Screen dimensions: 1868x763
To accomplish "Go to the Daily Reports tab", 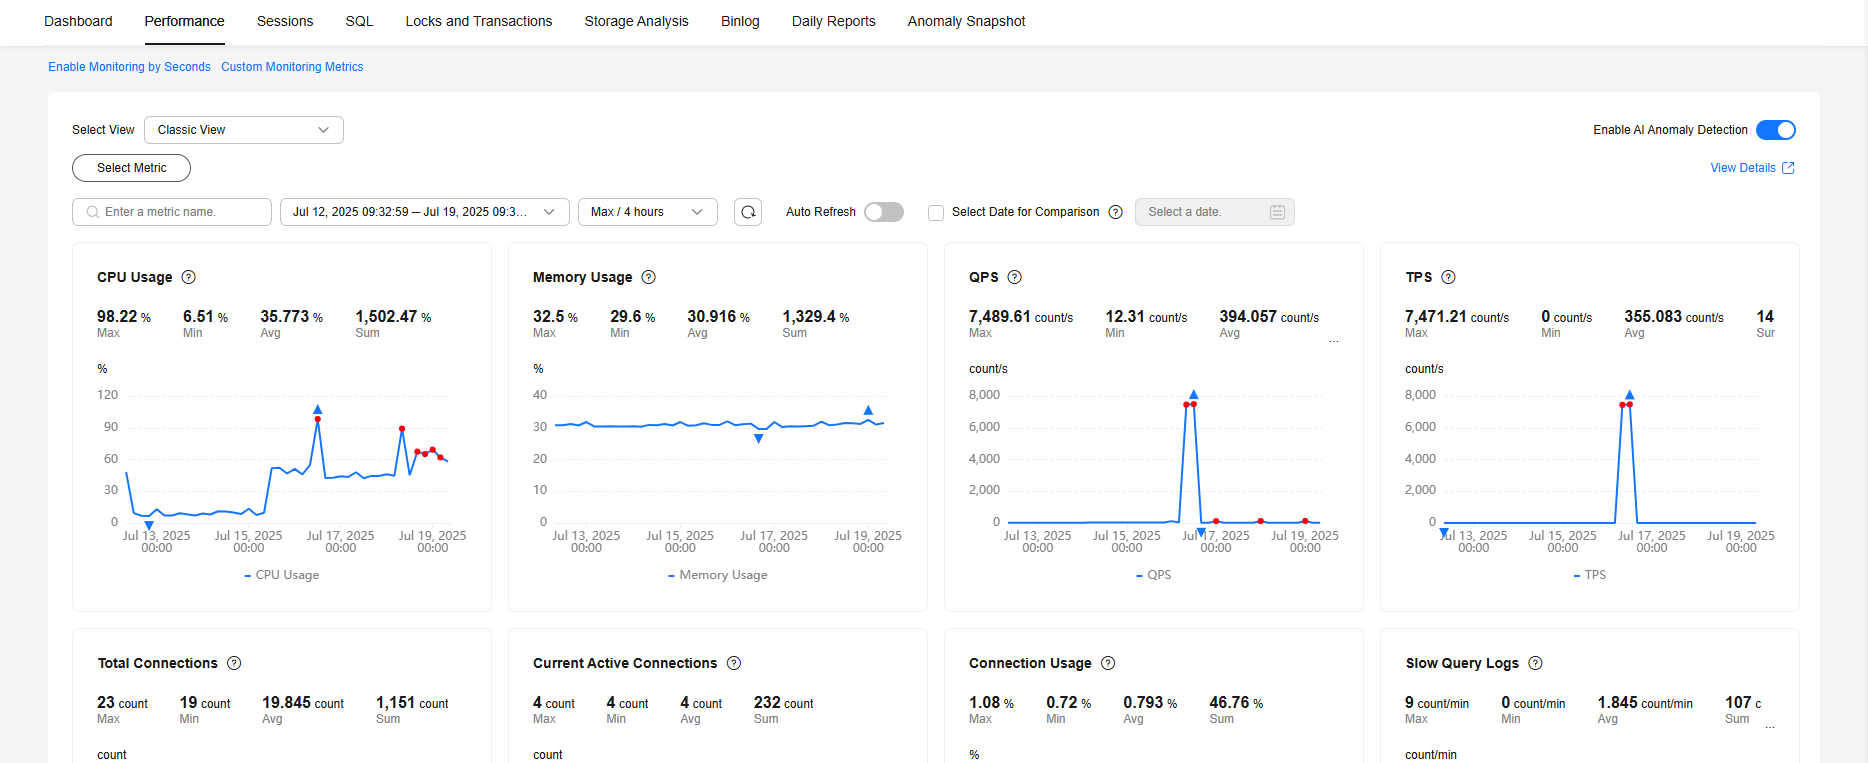I will pyautogui.click(x=834, y=21).
